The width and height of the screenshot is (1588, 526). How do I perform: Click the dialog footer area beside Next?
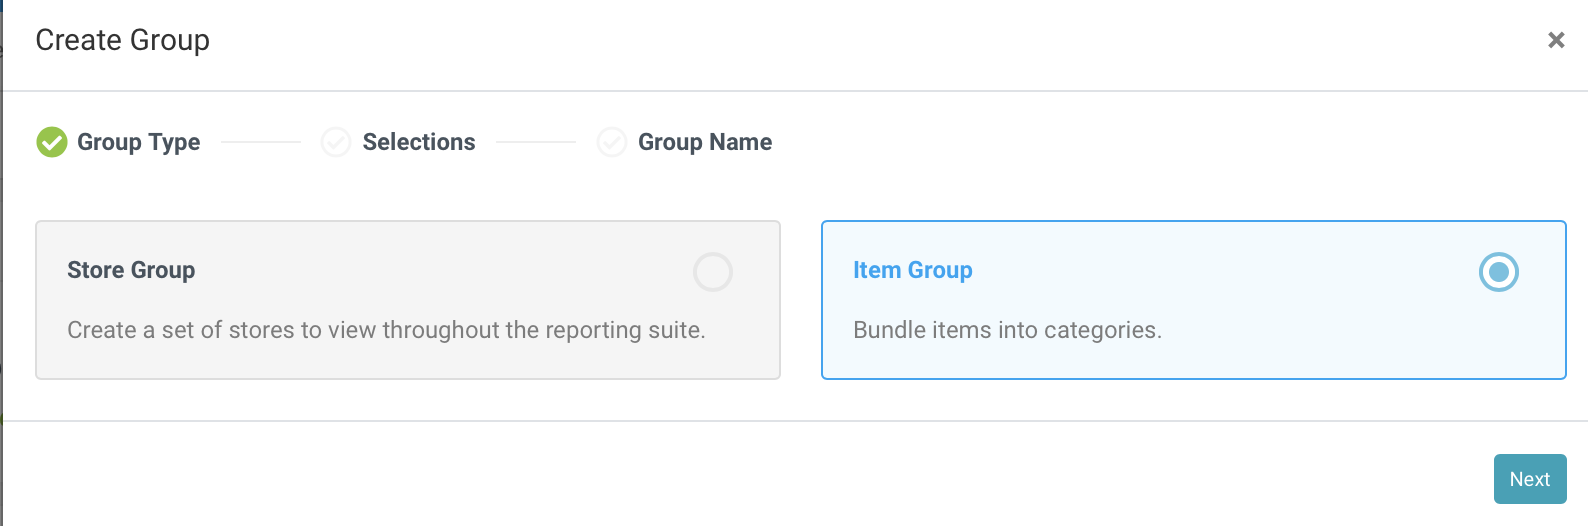pyautogui.click(x=745, y=474)
